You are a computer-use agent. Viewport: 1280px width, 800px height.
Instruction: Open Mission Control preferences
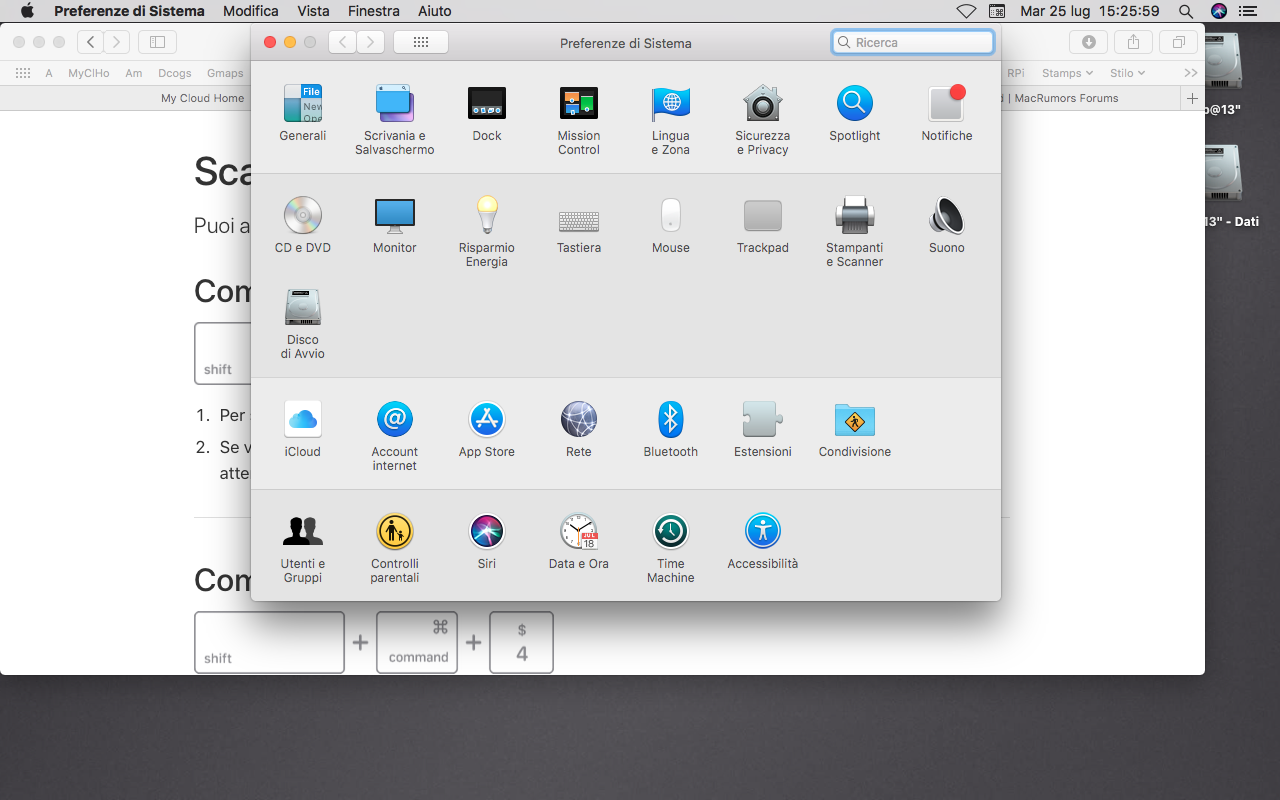[579, 120]
